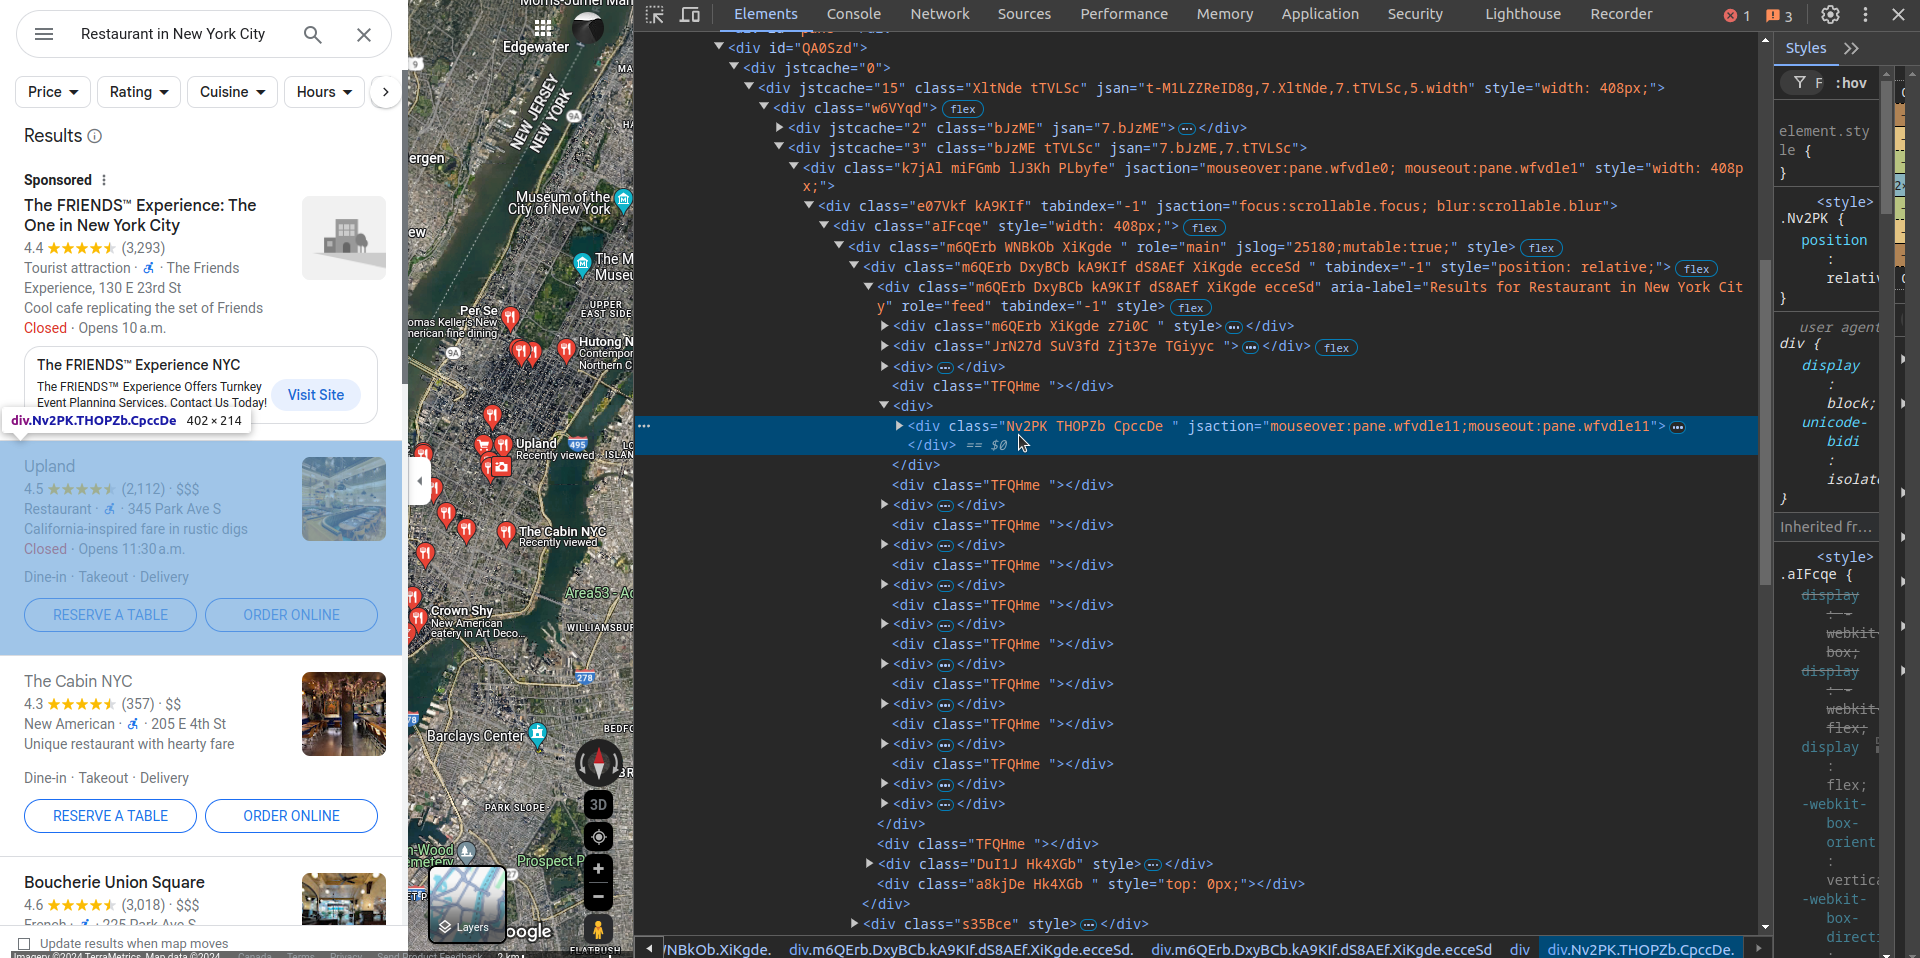Open the Rating filter dropdown
Viewport: 1920px width, 958px height.
point(139,92)
